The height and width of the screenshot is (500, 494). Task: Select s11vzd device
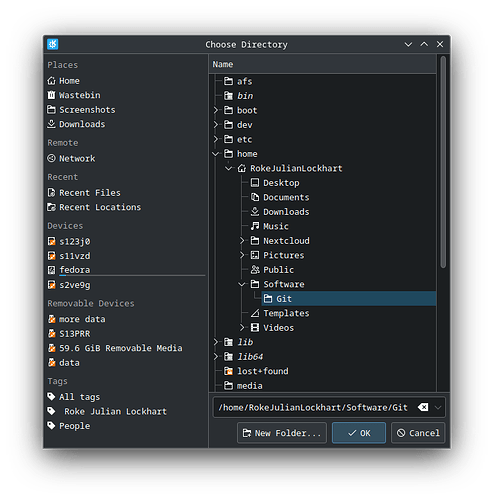tap(69, 256)
